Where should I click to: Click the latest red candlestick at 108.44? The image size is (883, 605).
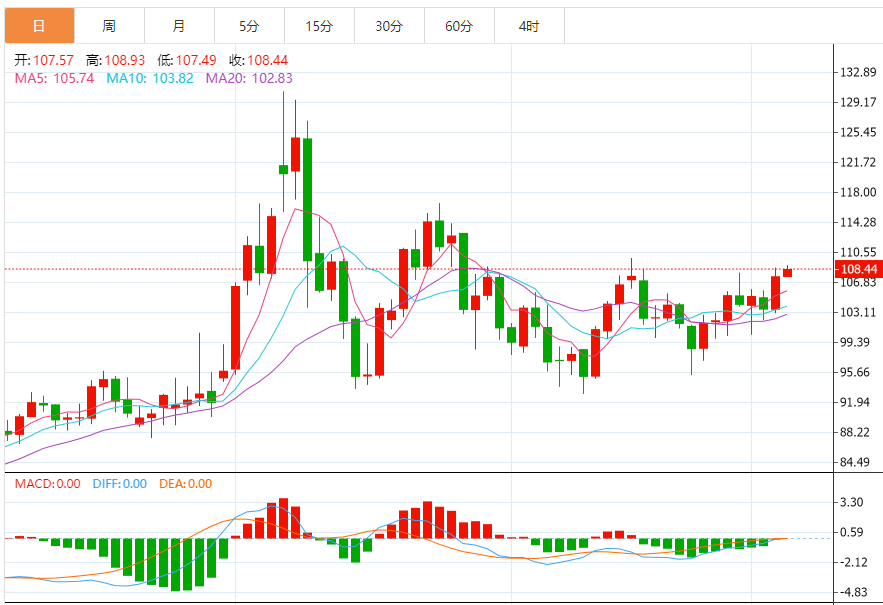tap(787, 273)
